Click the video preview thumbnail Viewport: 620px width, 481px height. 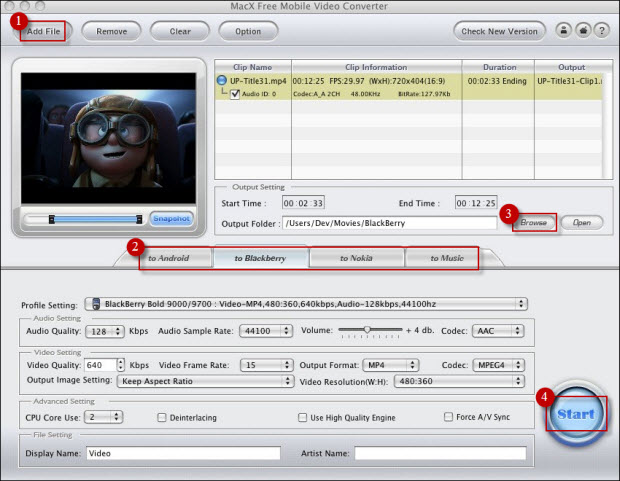pyautogui.click(x=108, y=138)
